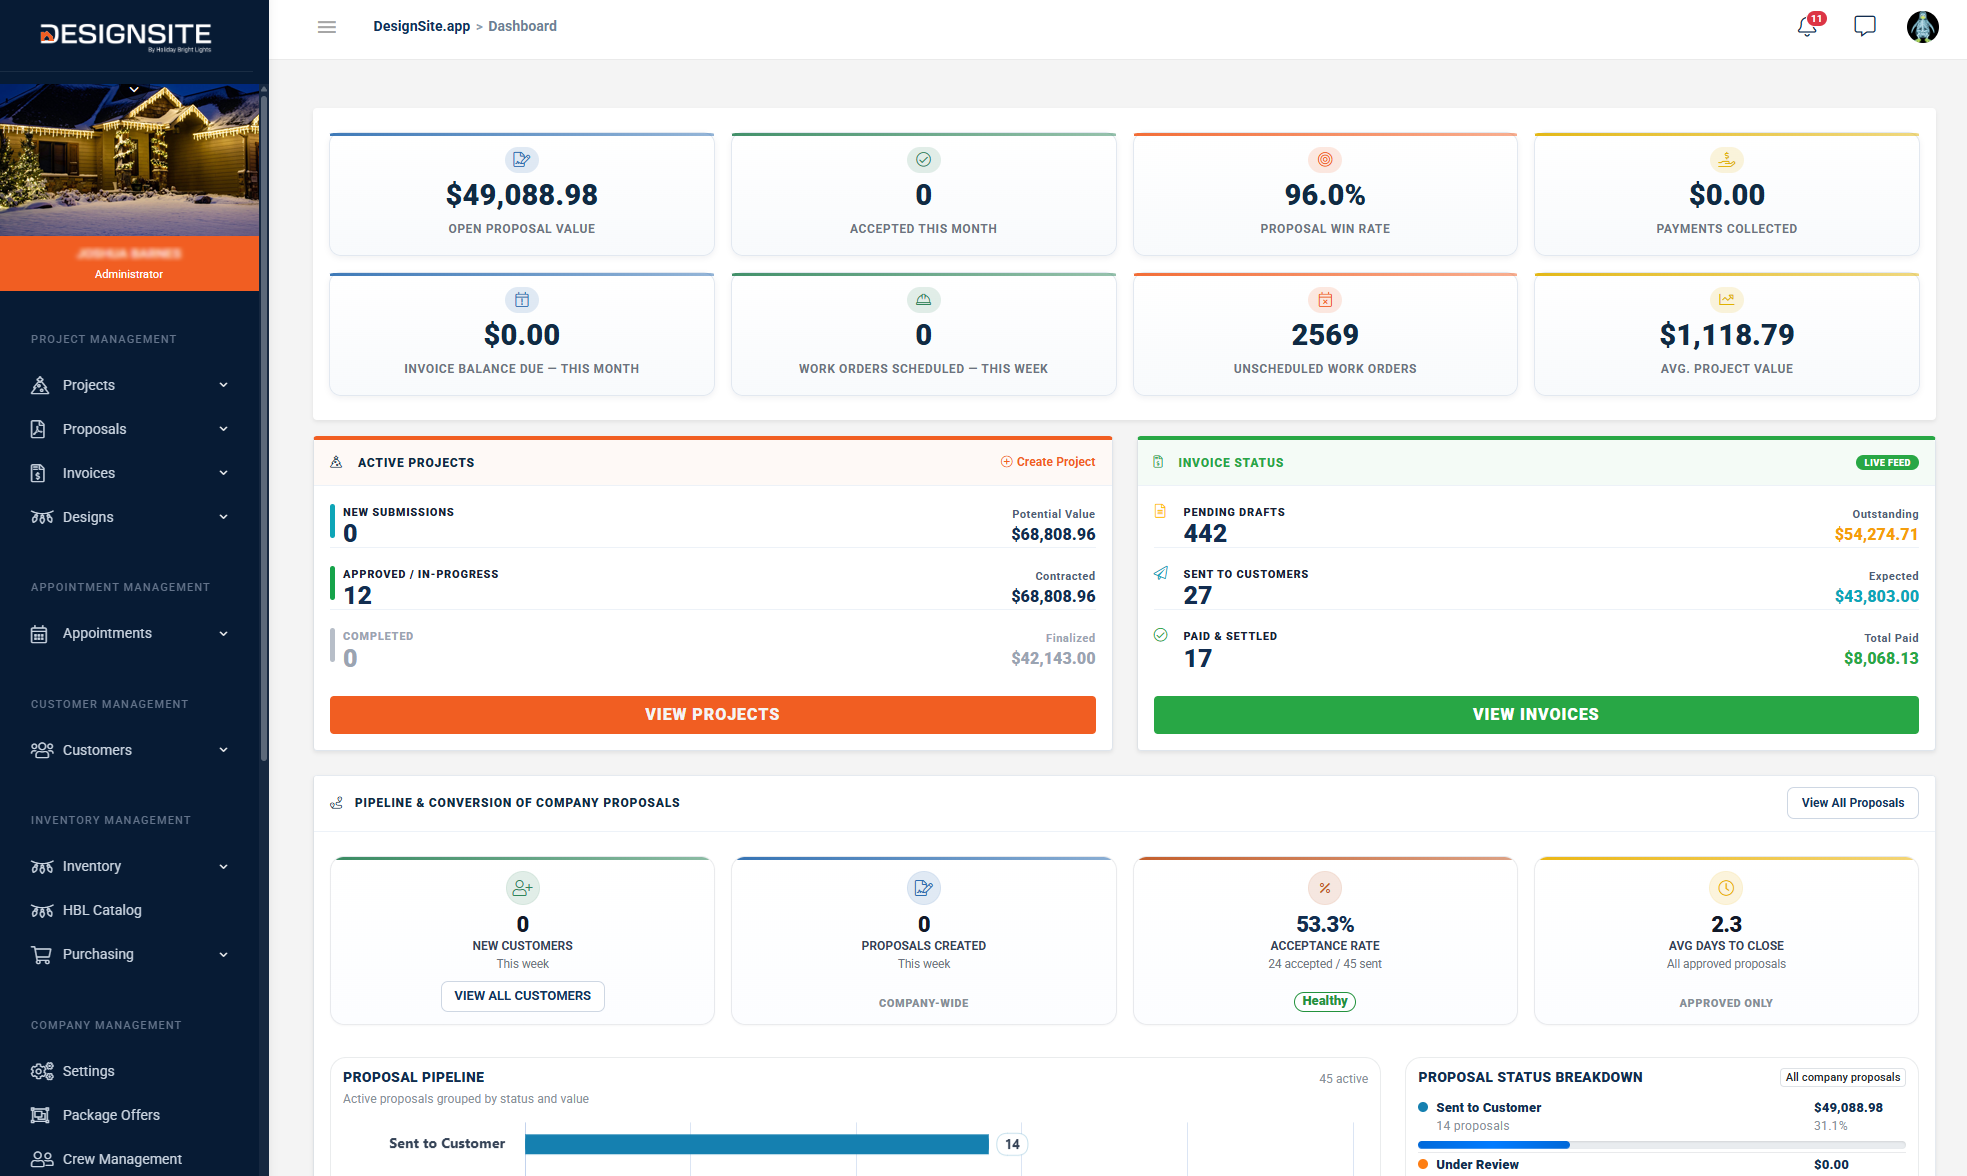The image size is (1967, 1176).
Task: Expand the Purchasing submenu chevron
Action: 224,955
